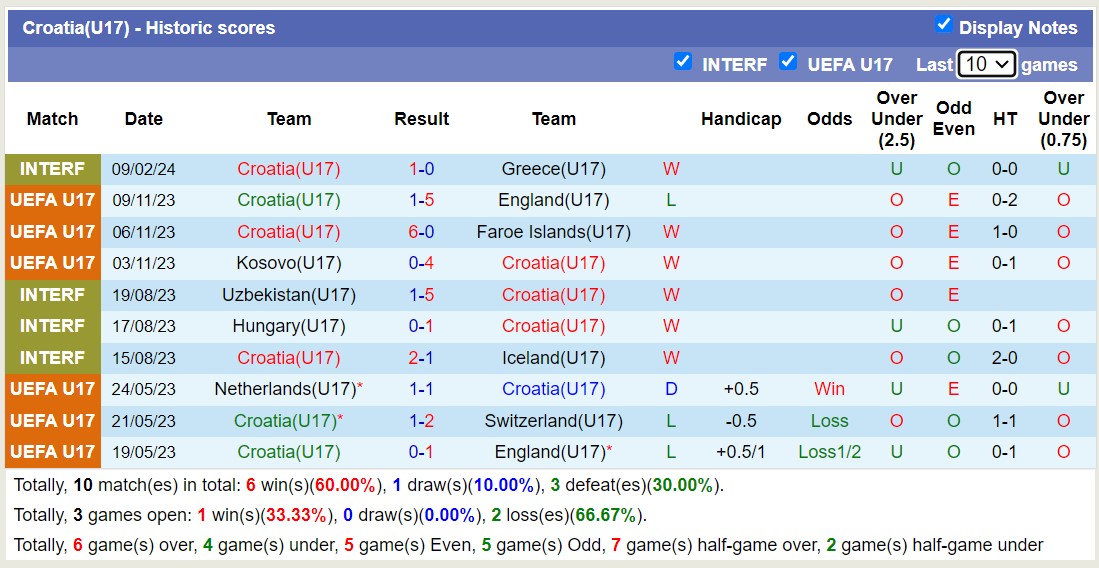Open Greece(U17) team link
The image size is (1099, 568).
554,169
